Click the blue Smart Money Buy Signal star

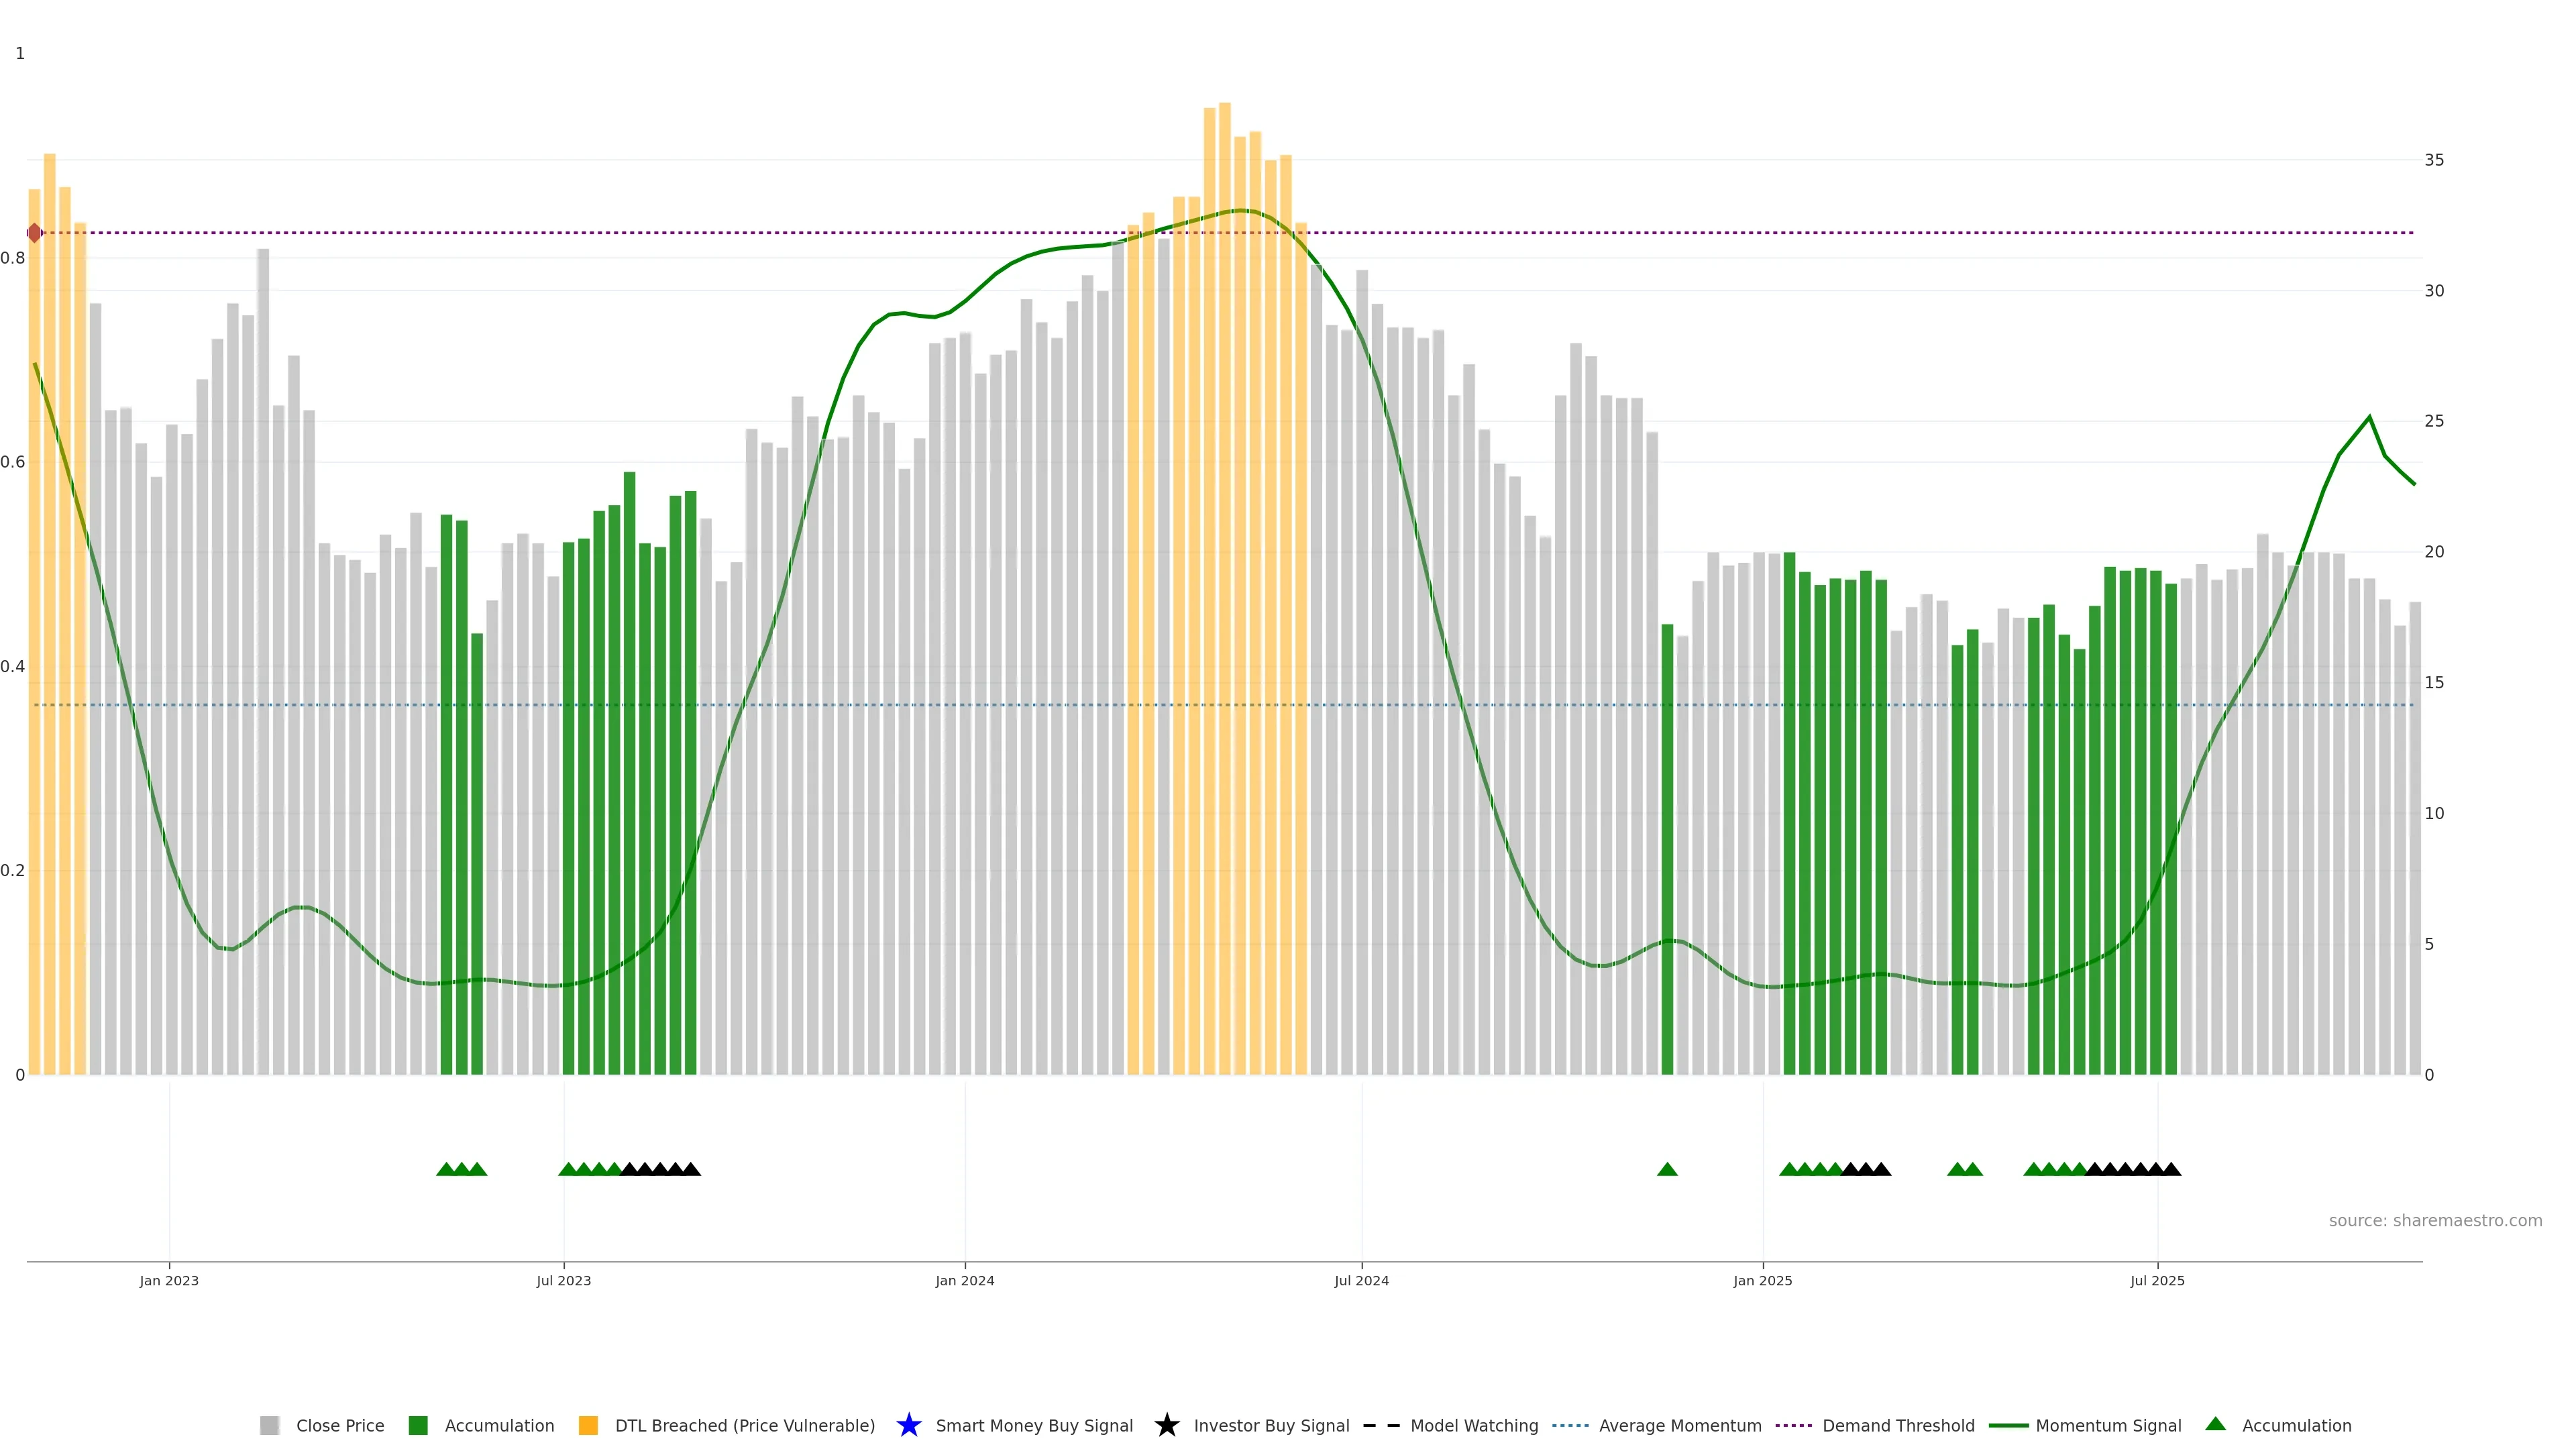pyautogui.click(x=908, y=1425)
